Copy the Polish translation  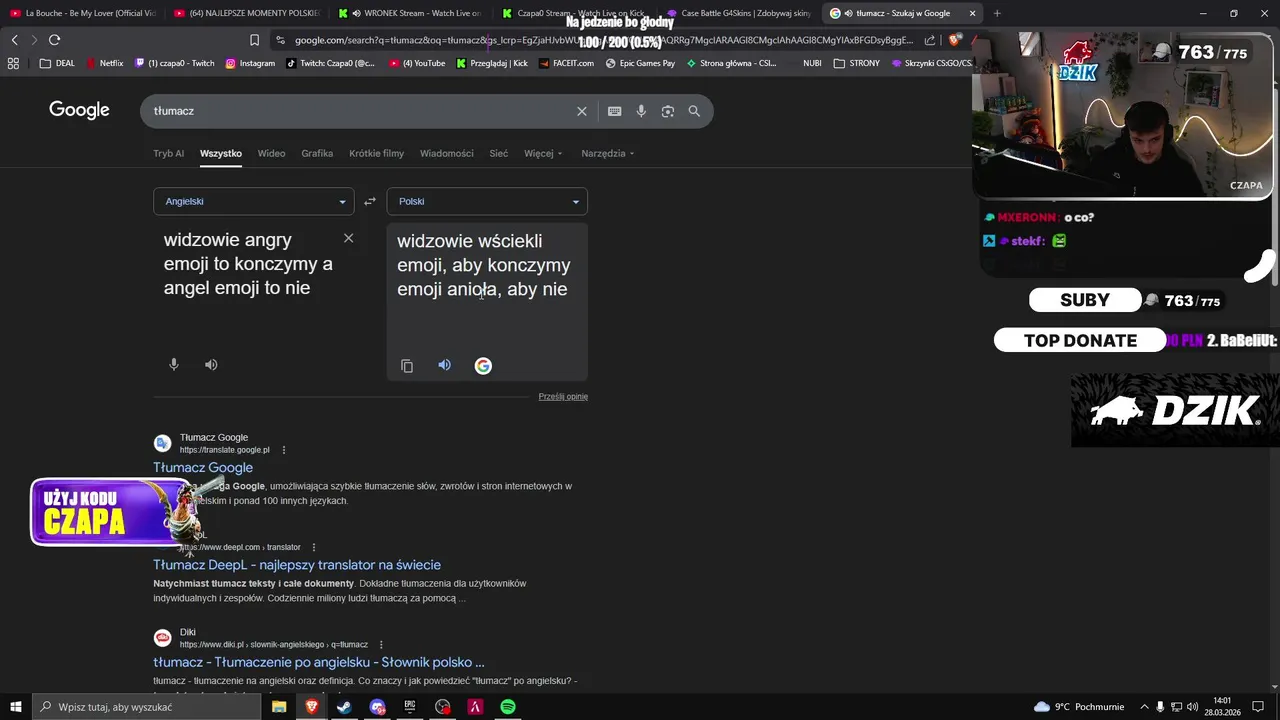[407, 366]
